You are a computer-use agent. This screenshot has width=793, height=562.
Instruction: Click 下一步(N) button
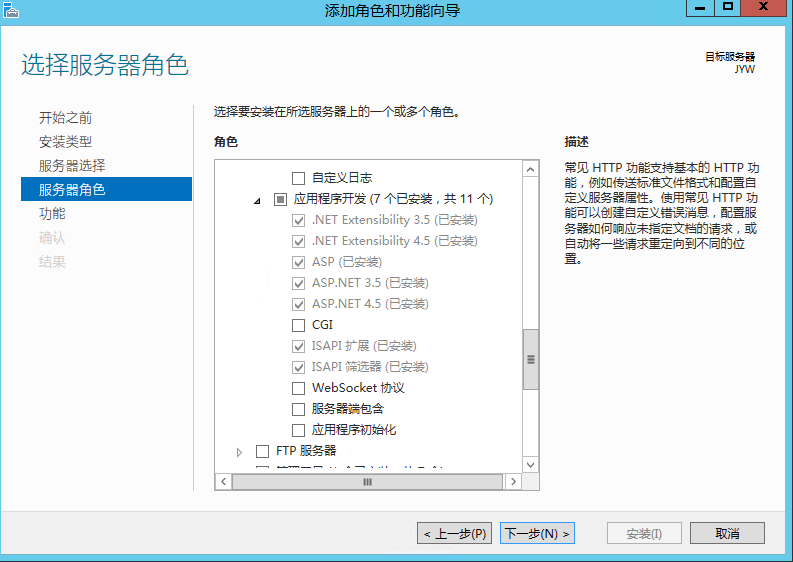coord(537,534)
